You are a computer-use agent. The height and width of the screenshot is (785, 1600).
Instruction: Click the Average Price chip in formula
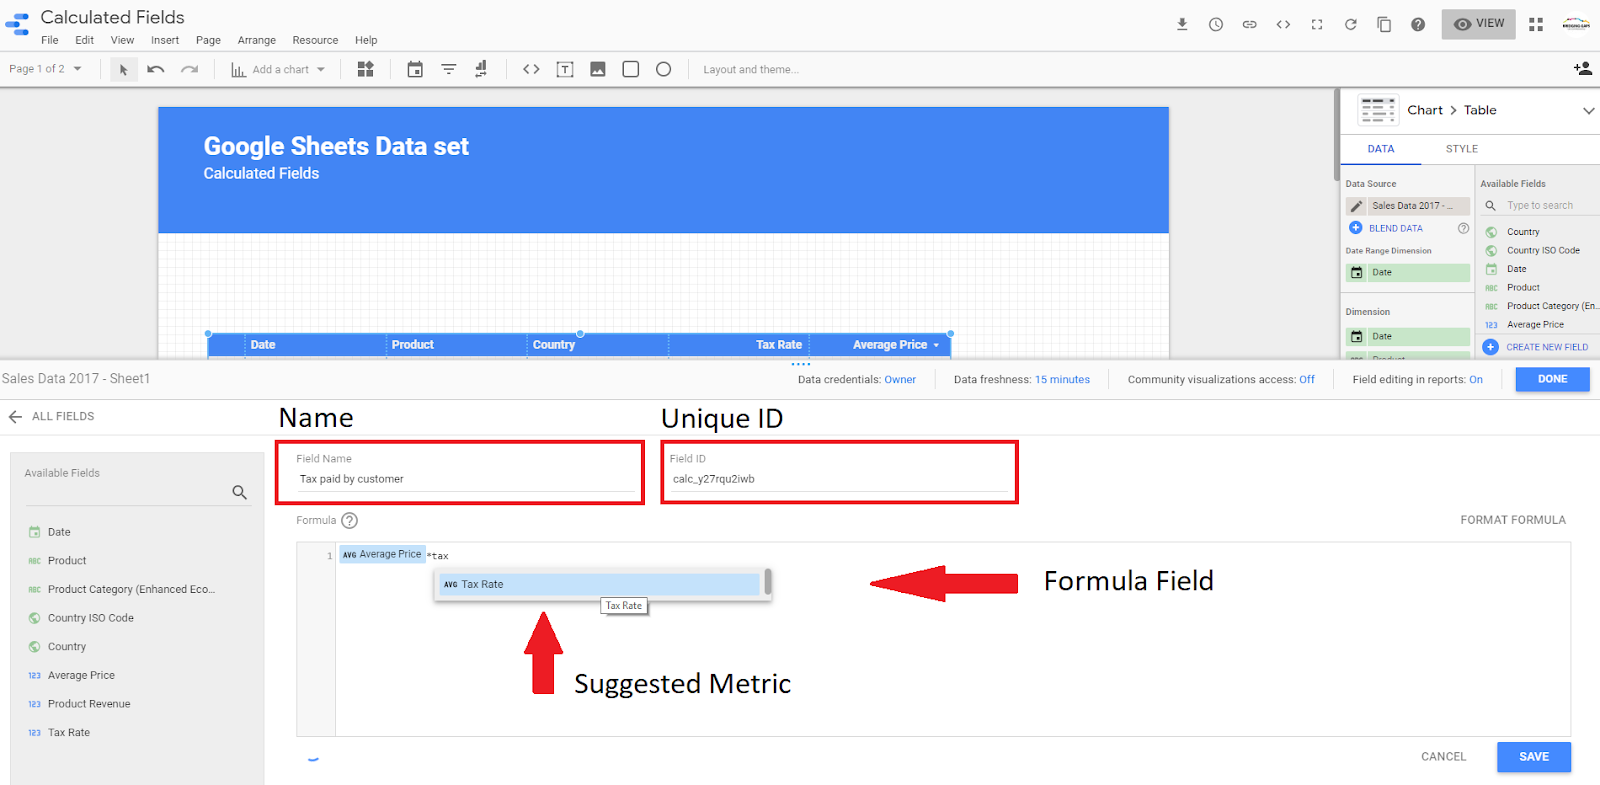382,554
